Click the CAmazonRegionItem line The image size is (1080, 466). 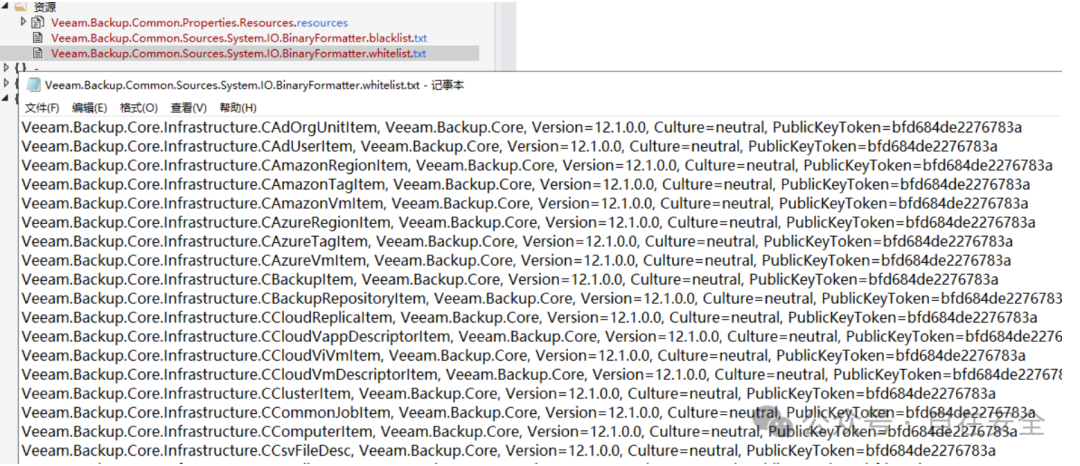(537, 166)
